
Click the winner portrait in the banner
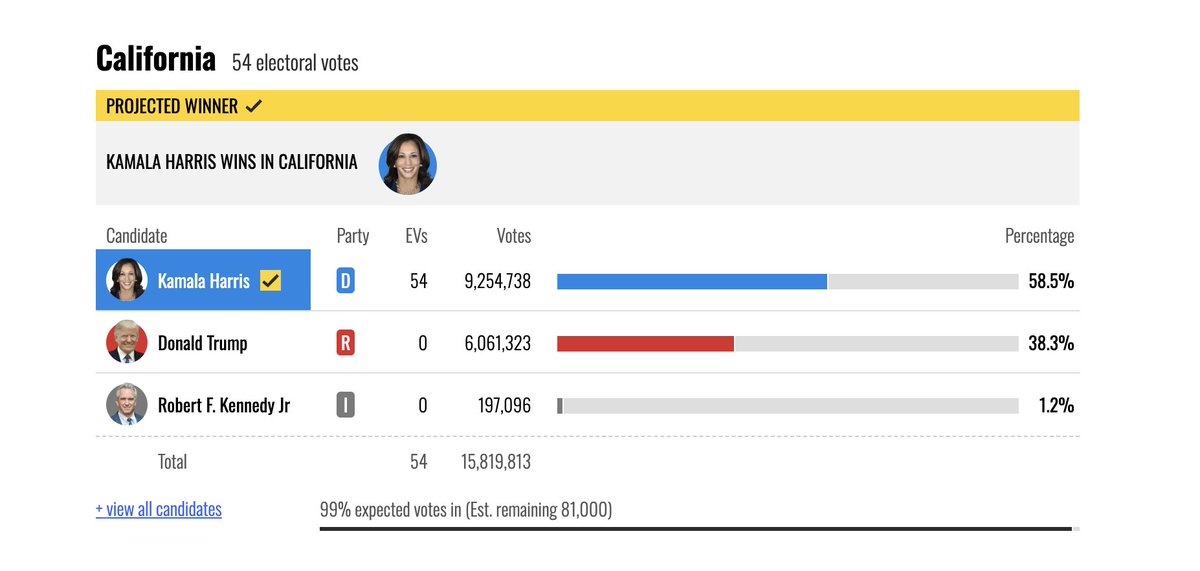tap(408, 164)
